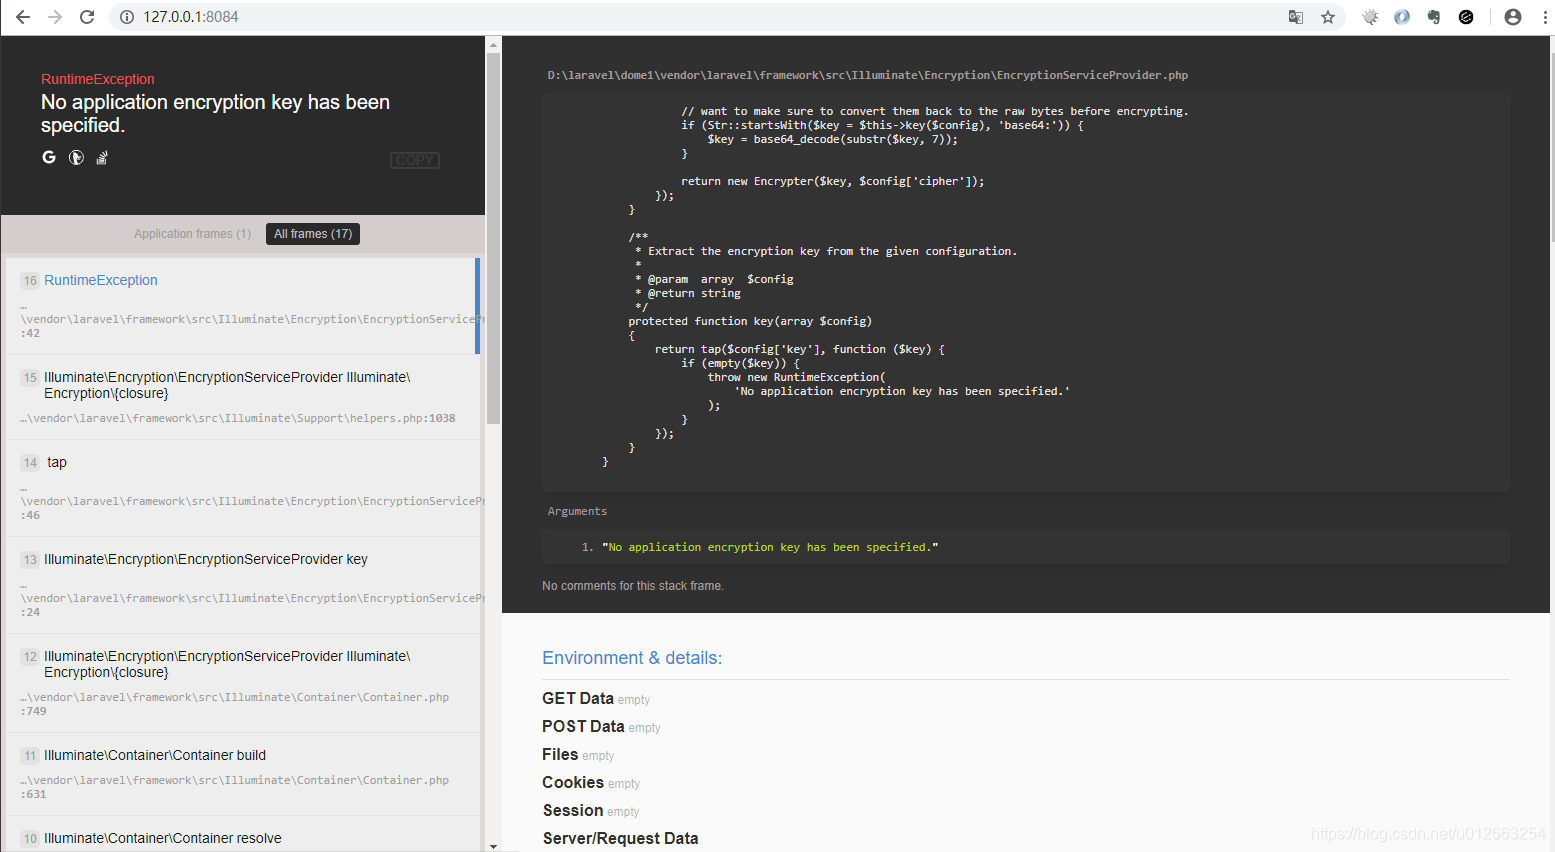Click the frame list scrollbar thumb
This screenshot has width=1555, height=852.
493,238
